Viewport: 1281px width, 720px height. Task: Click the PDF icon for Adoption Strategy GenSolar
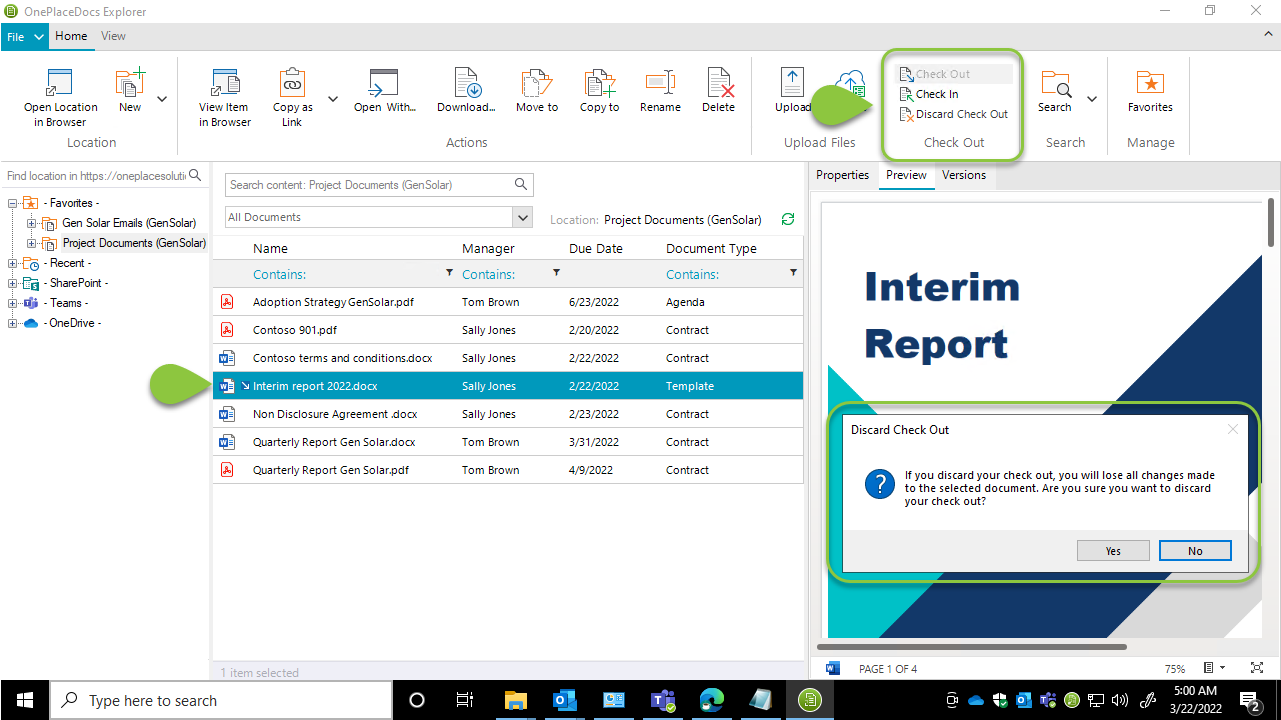coord(227,302)
